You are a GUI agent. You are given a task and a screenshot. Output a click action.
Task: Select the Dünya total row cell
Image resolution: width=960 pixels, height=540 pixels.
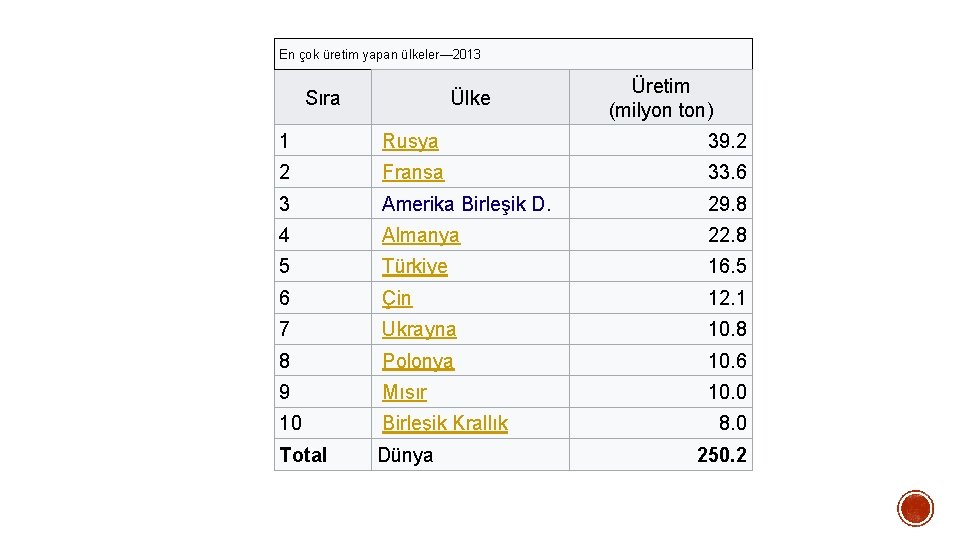click(x=405, y=455)
